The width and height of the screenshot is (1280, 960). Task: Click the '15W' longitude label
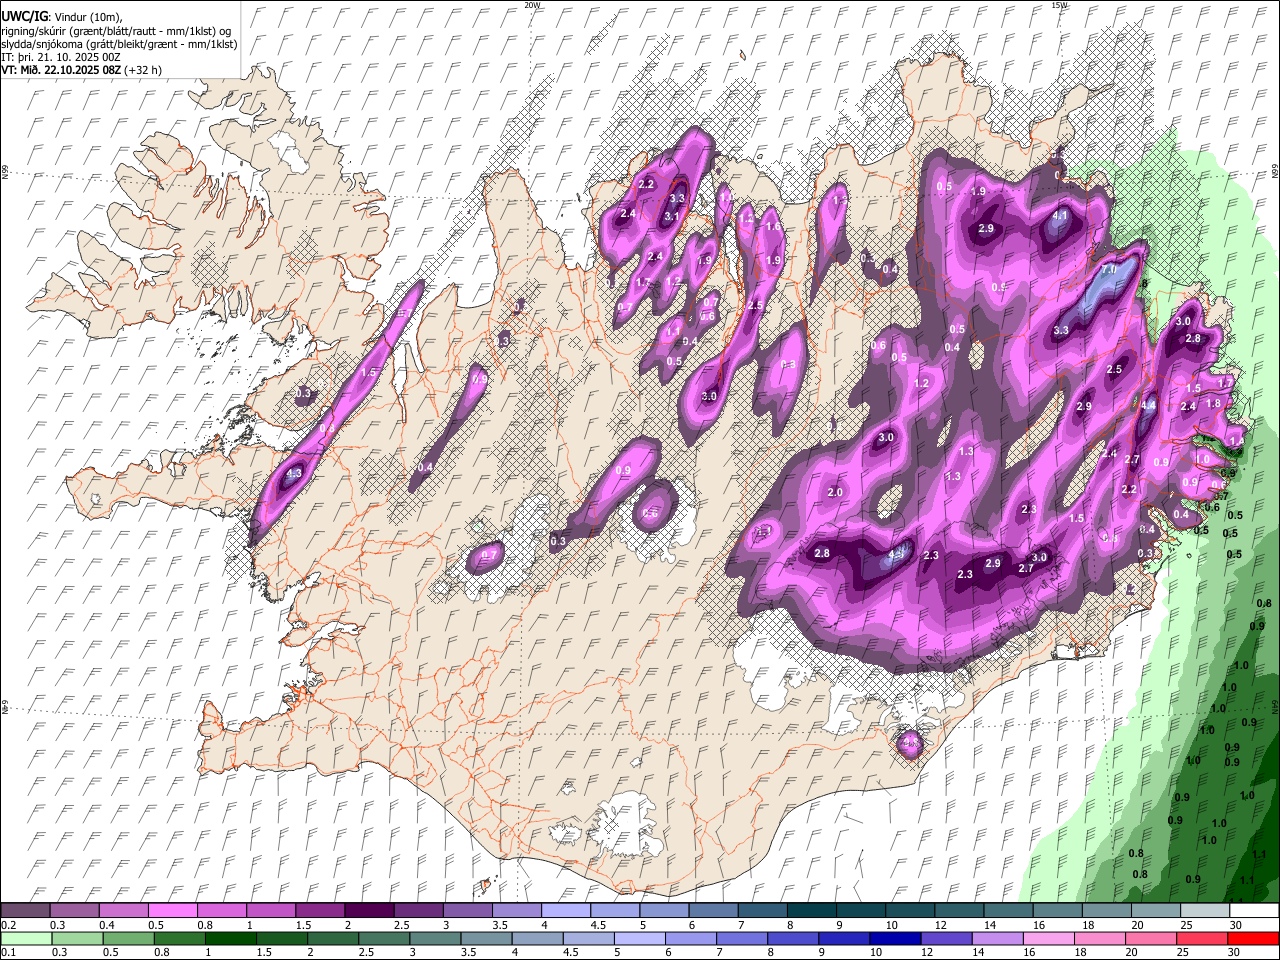click(1059, 5)
